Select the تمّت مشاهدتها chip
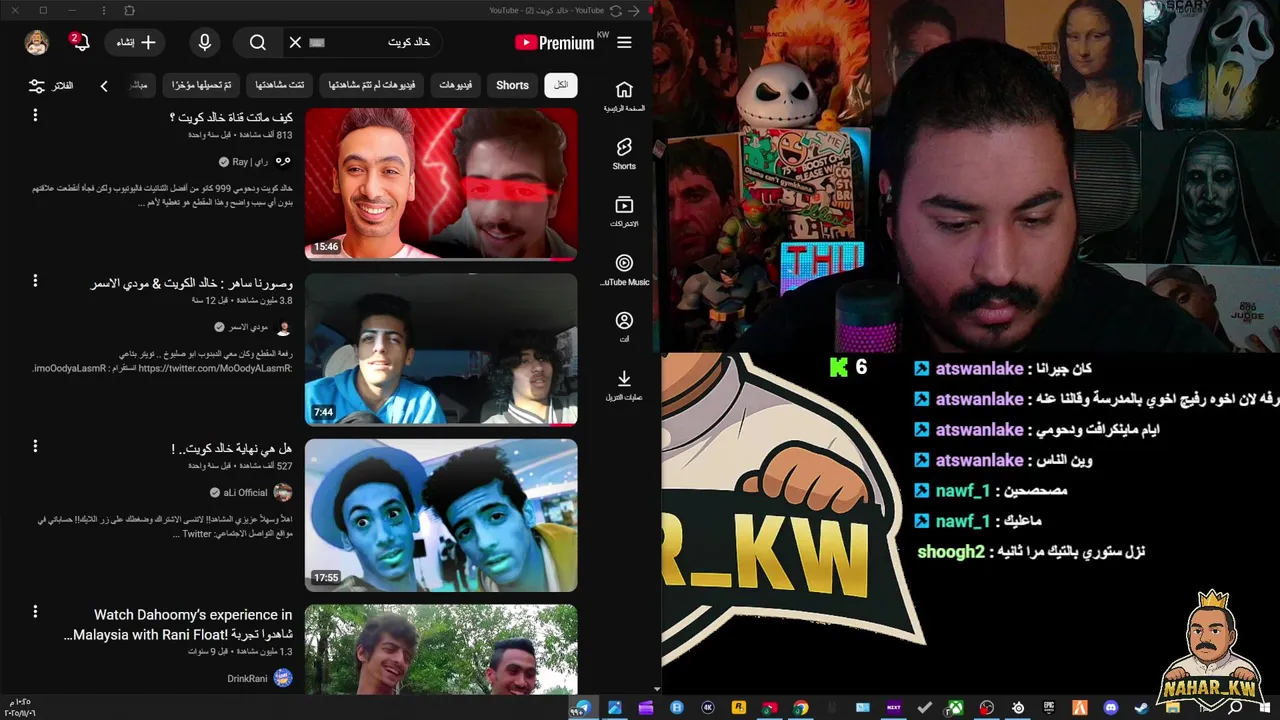Screen dimensions: 1280x720 280,85
